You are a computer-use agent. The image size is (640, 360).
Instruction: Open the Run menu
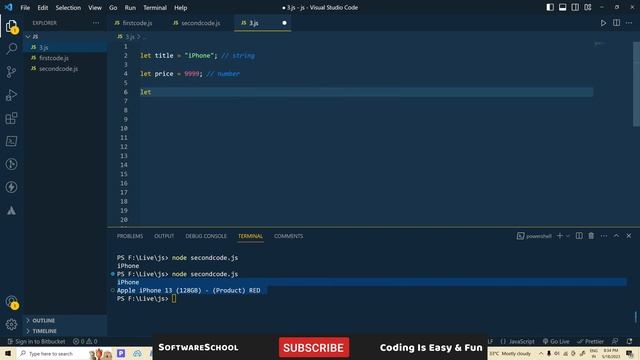(130, 7)
